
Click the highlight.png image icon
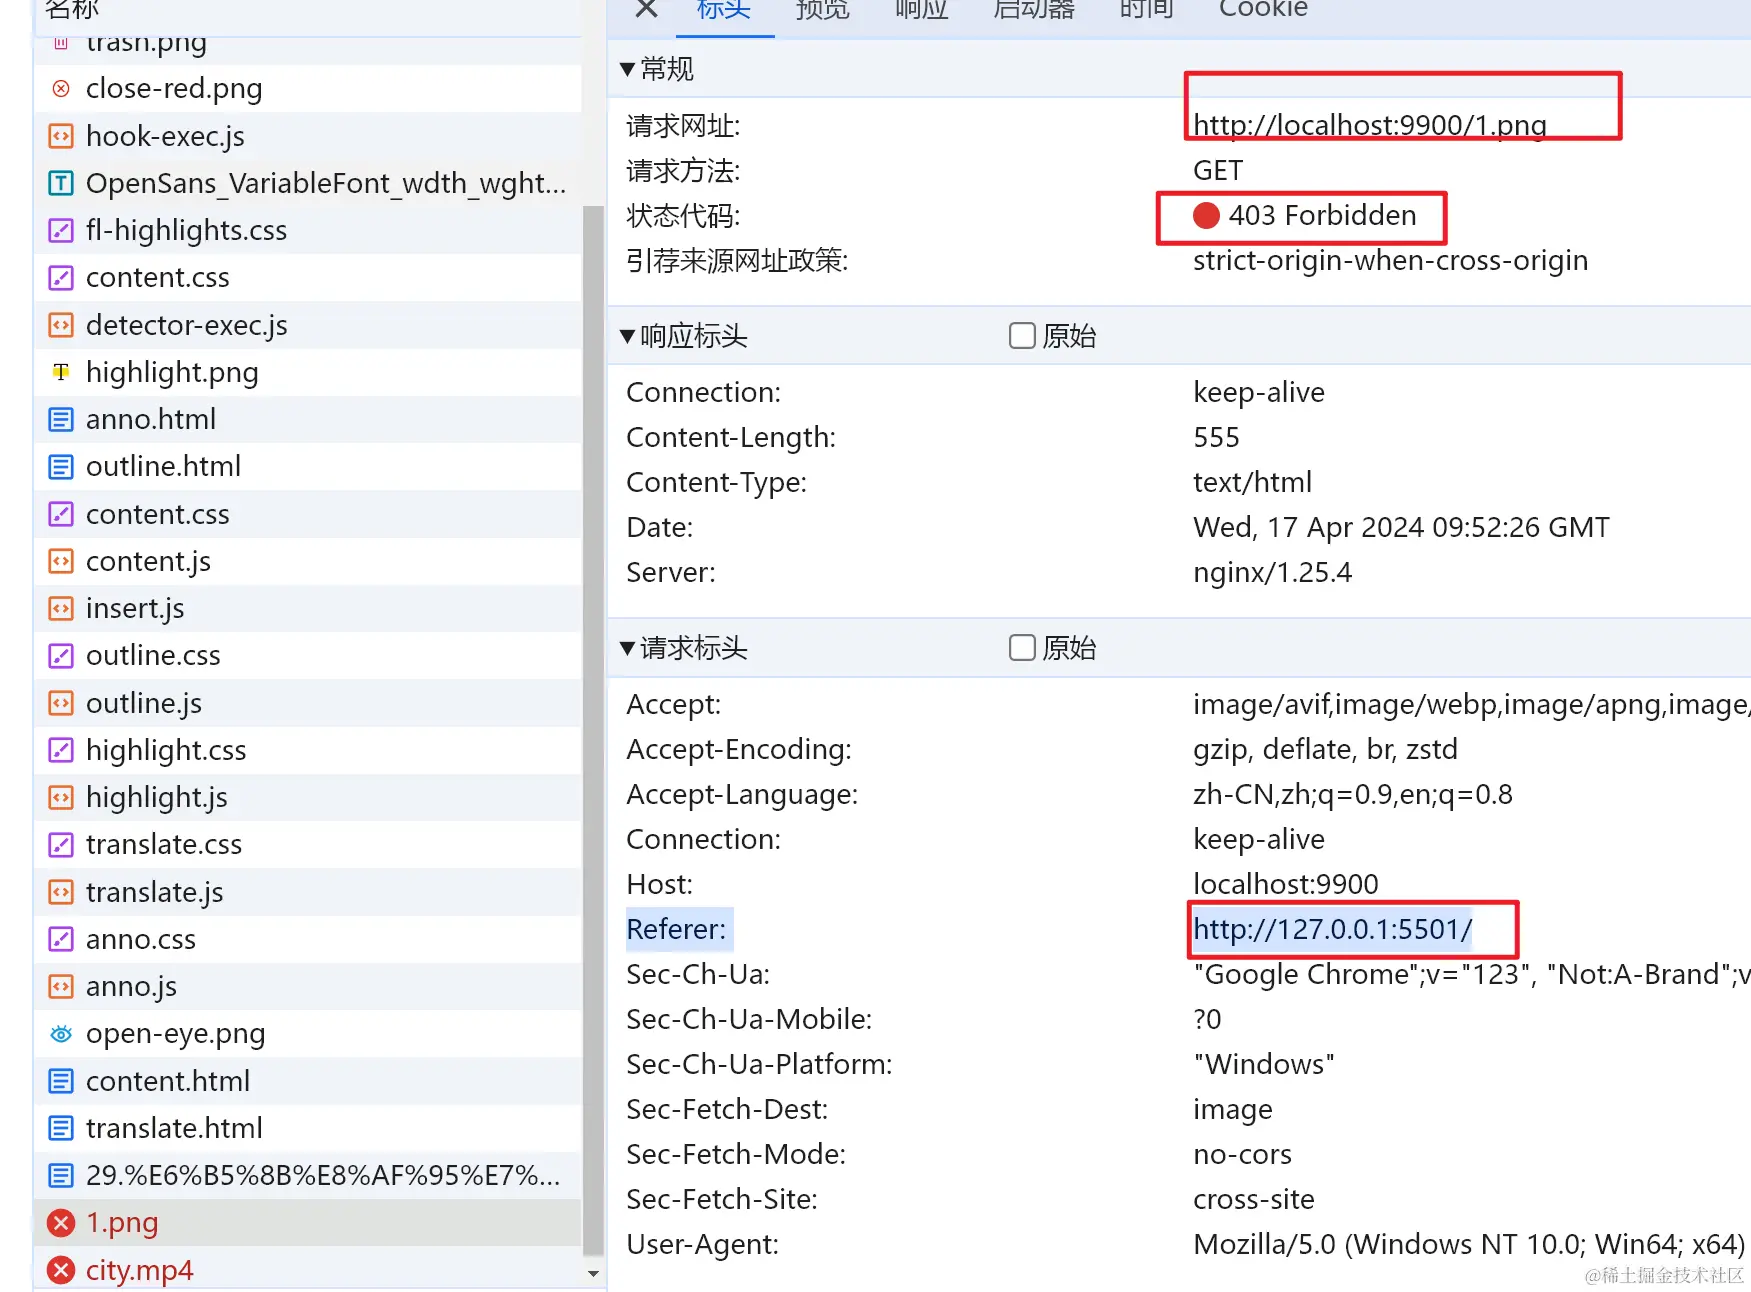pyautogui.click(x=61, y=372)
